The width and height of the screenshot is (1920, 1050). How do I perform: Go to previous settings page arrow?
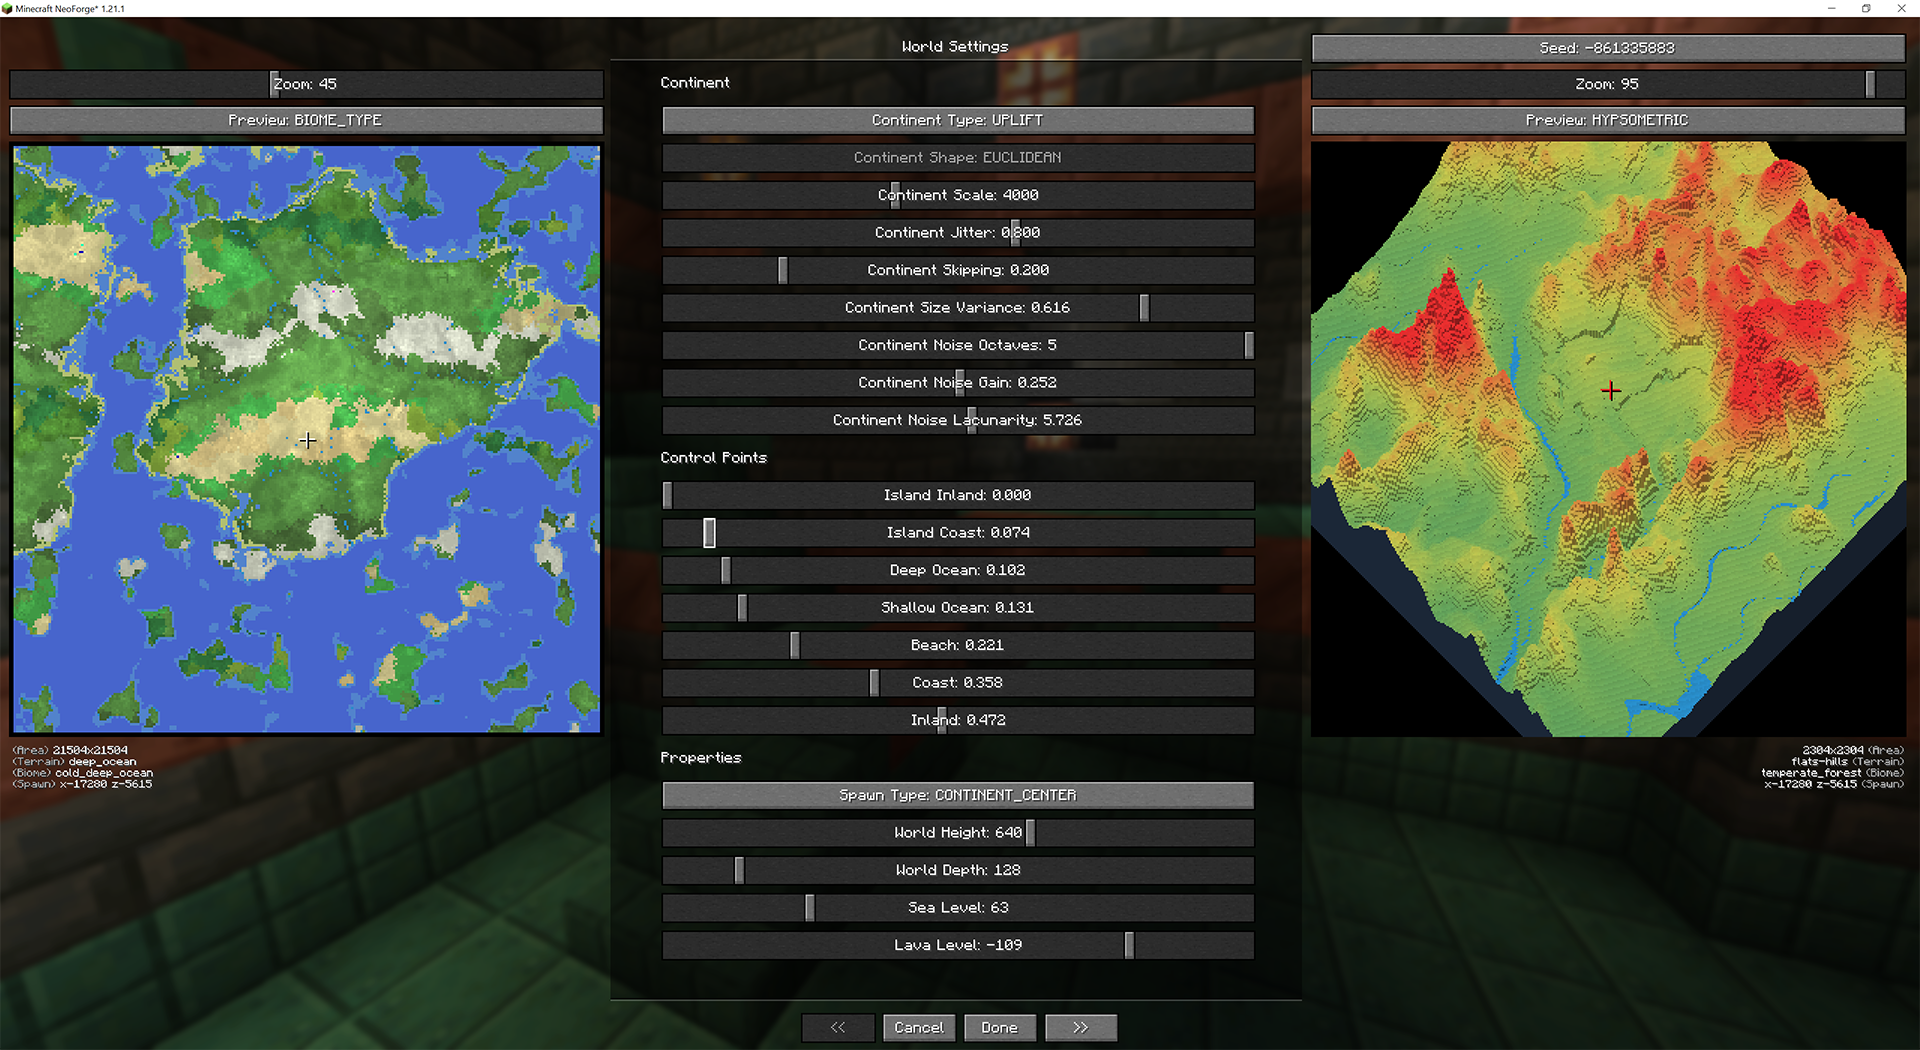(x=838, y=1027)
